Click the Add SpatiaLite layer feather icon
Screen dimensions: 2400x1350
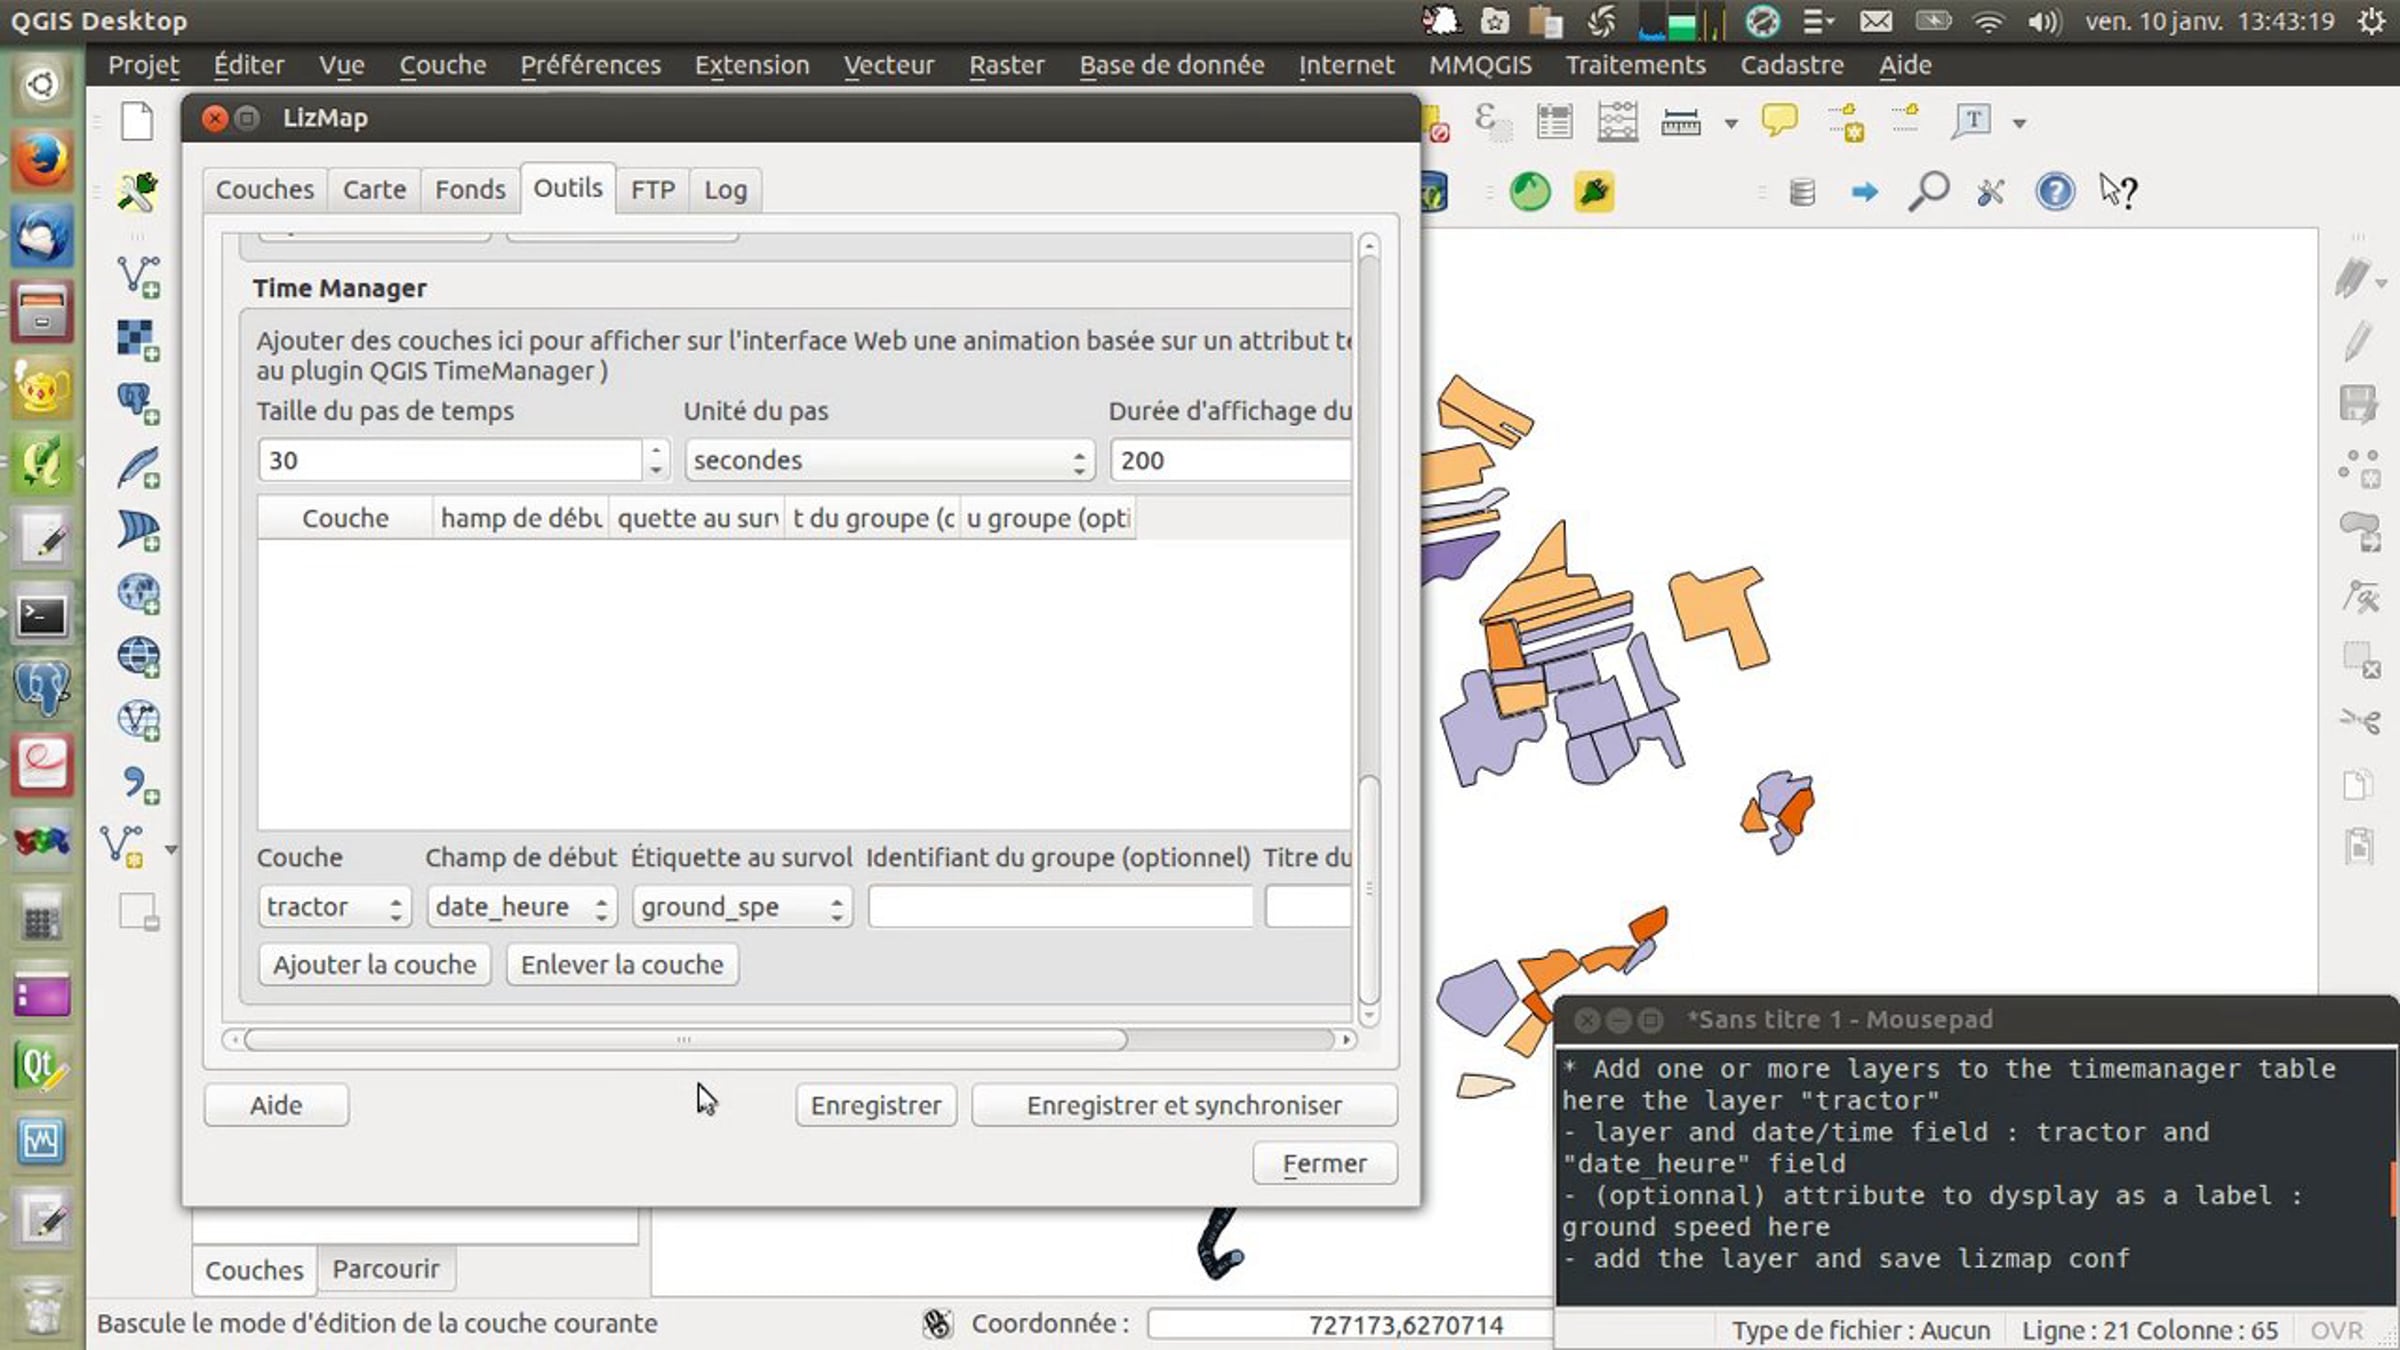(138, 467)
